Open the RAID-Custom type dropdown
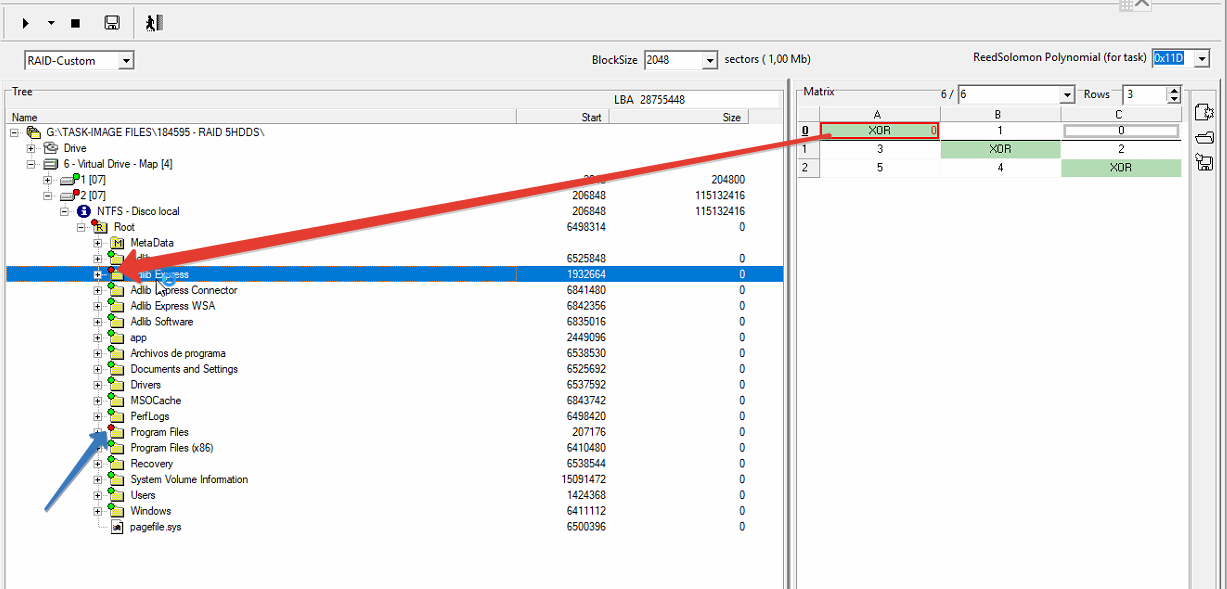 (x=126, y=61)
